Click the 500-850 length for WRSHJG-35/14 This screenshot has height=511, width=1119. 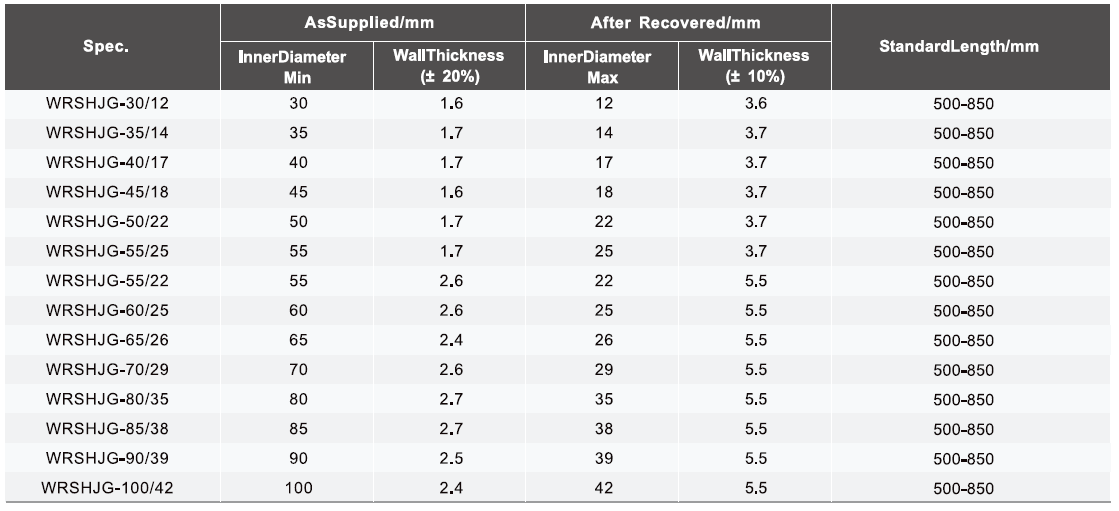click(963, 133)
